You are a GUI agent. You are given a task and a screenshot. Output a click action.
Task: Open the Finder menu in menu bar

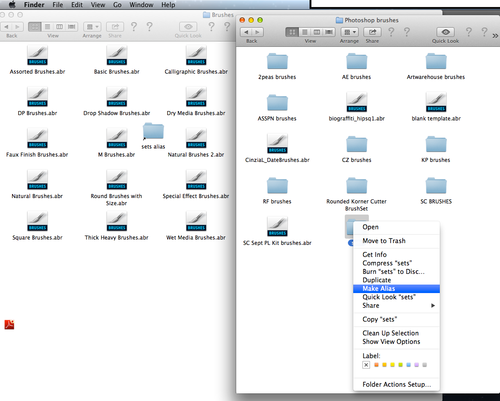(34, 5)
